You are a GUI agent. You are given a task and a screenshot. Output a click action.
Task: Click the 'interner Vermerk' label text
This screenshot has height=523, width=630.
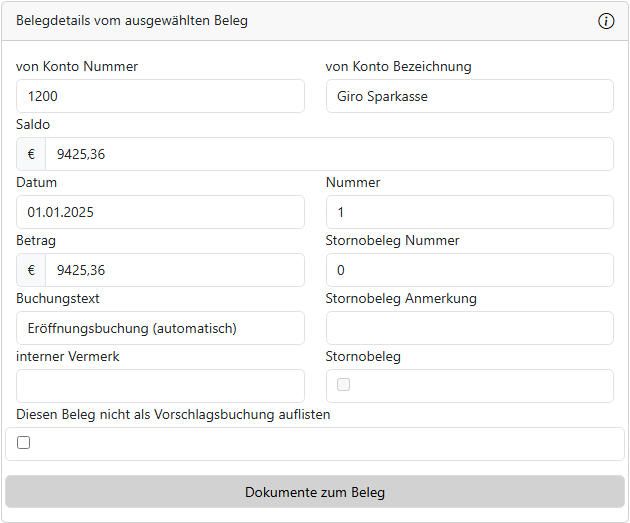tap(68, 356)
